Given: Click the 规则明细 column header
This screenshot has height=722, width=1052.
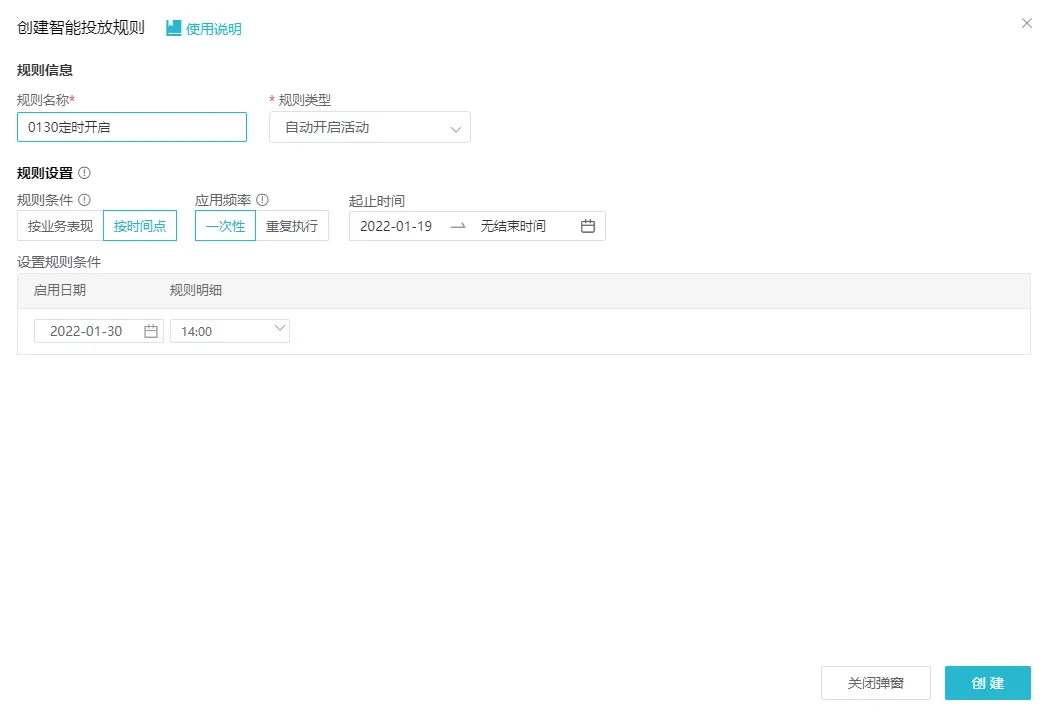Looking at the screenshot, I should point(196,290).
